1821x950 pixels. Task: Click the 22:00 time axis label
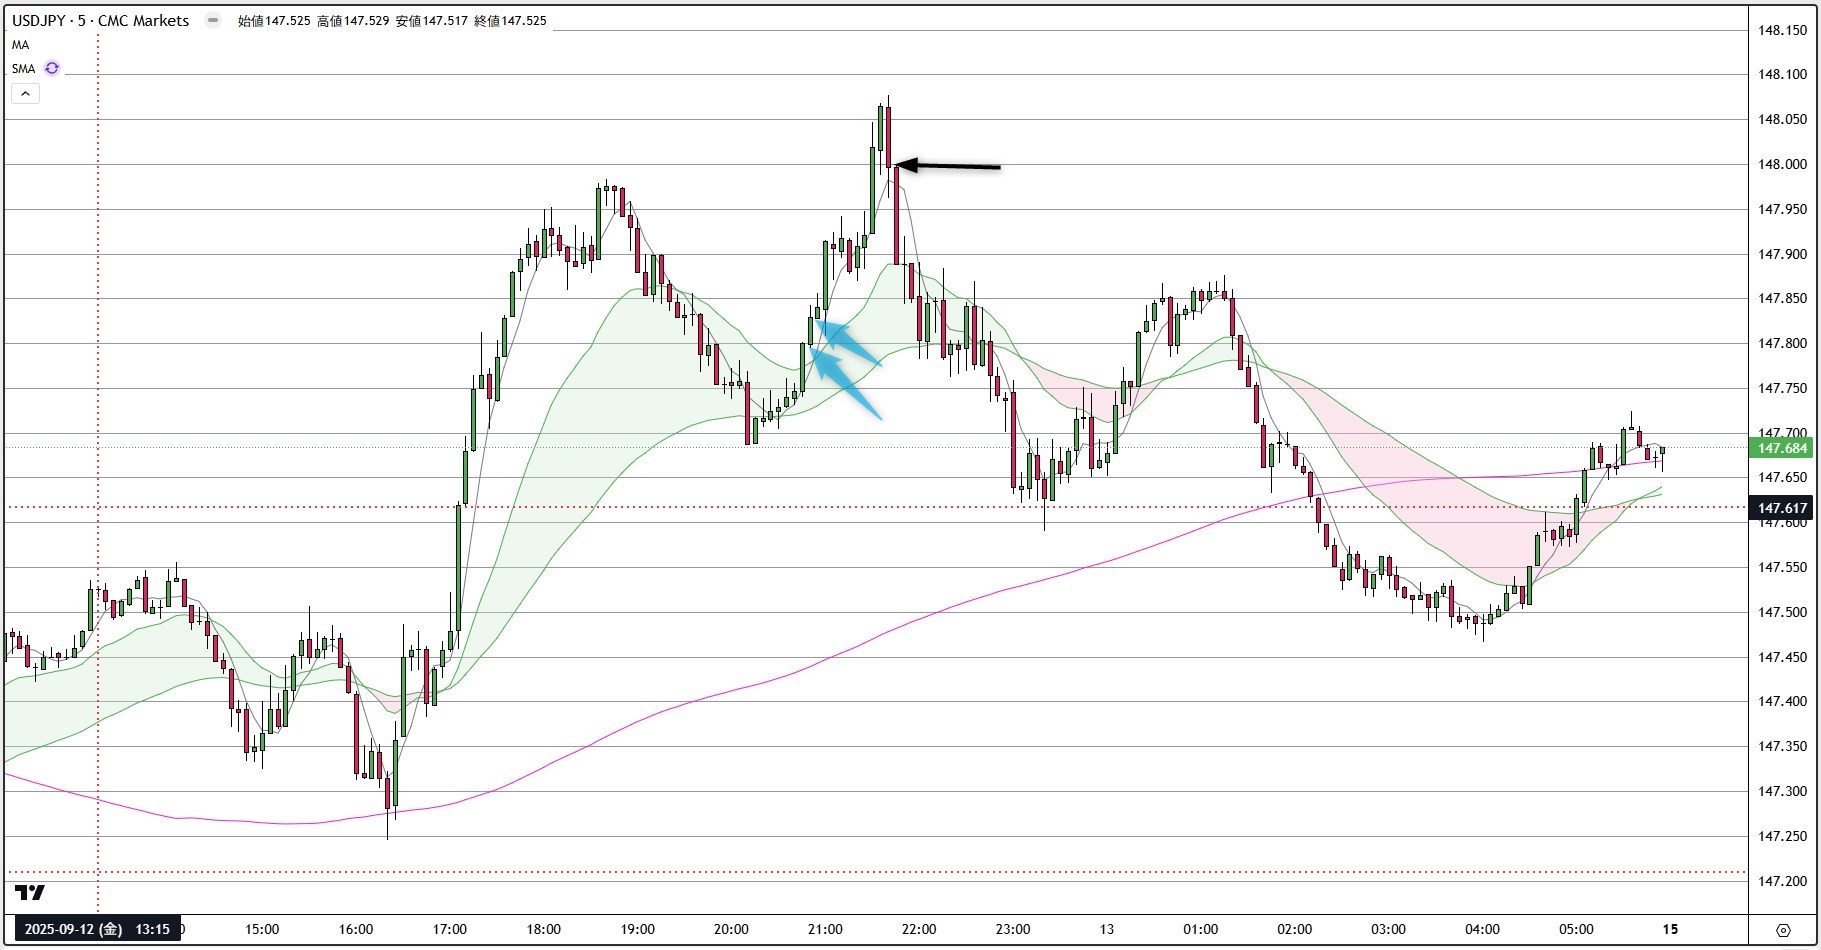919,929
